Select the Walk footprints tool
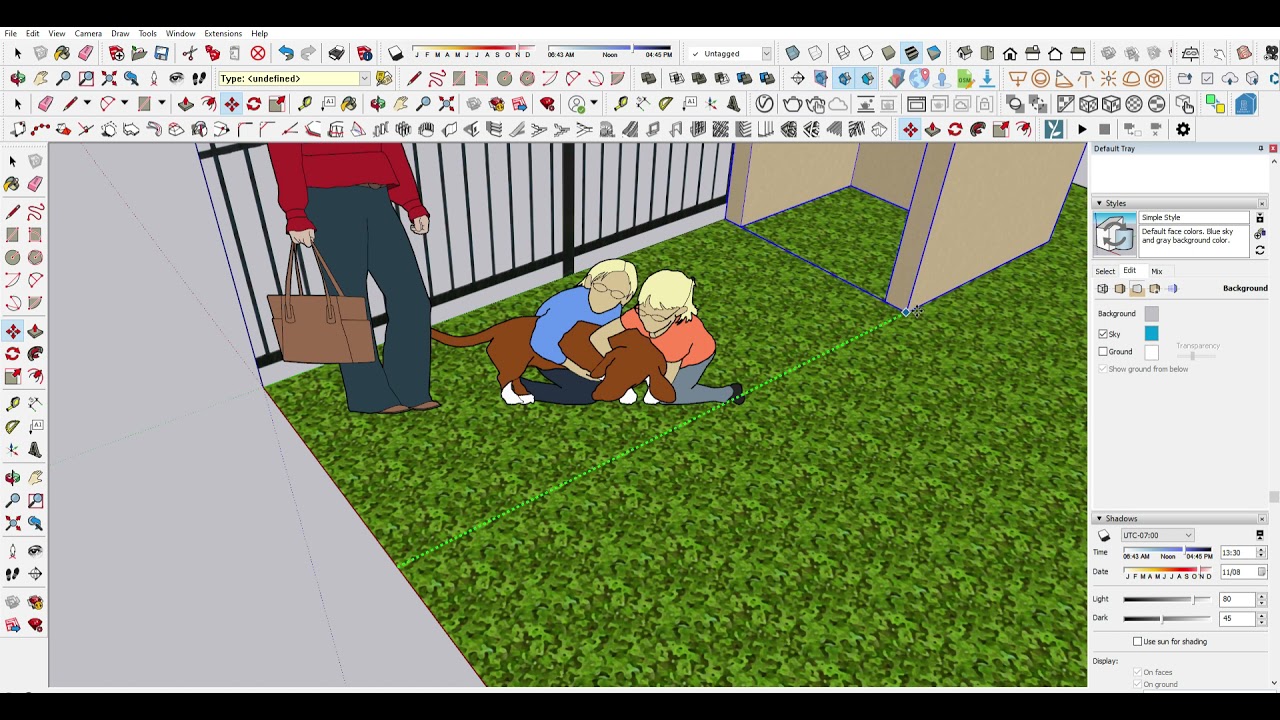The image size is (1280, 720). [x=199, y=78]
